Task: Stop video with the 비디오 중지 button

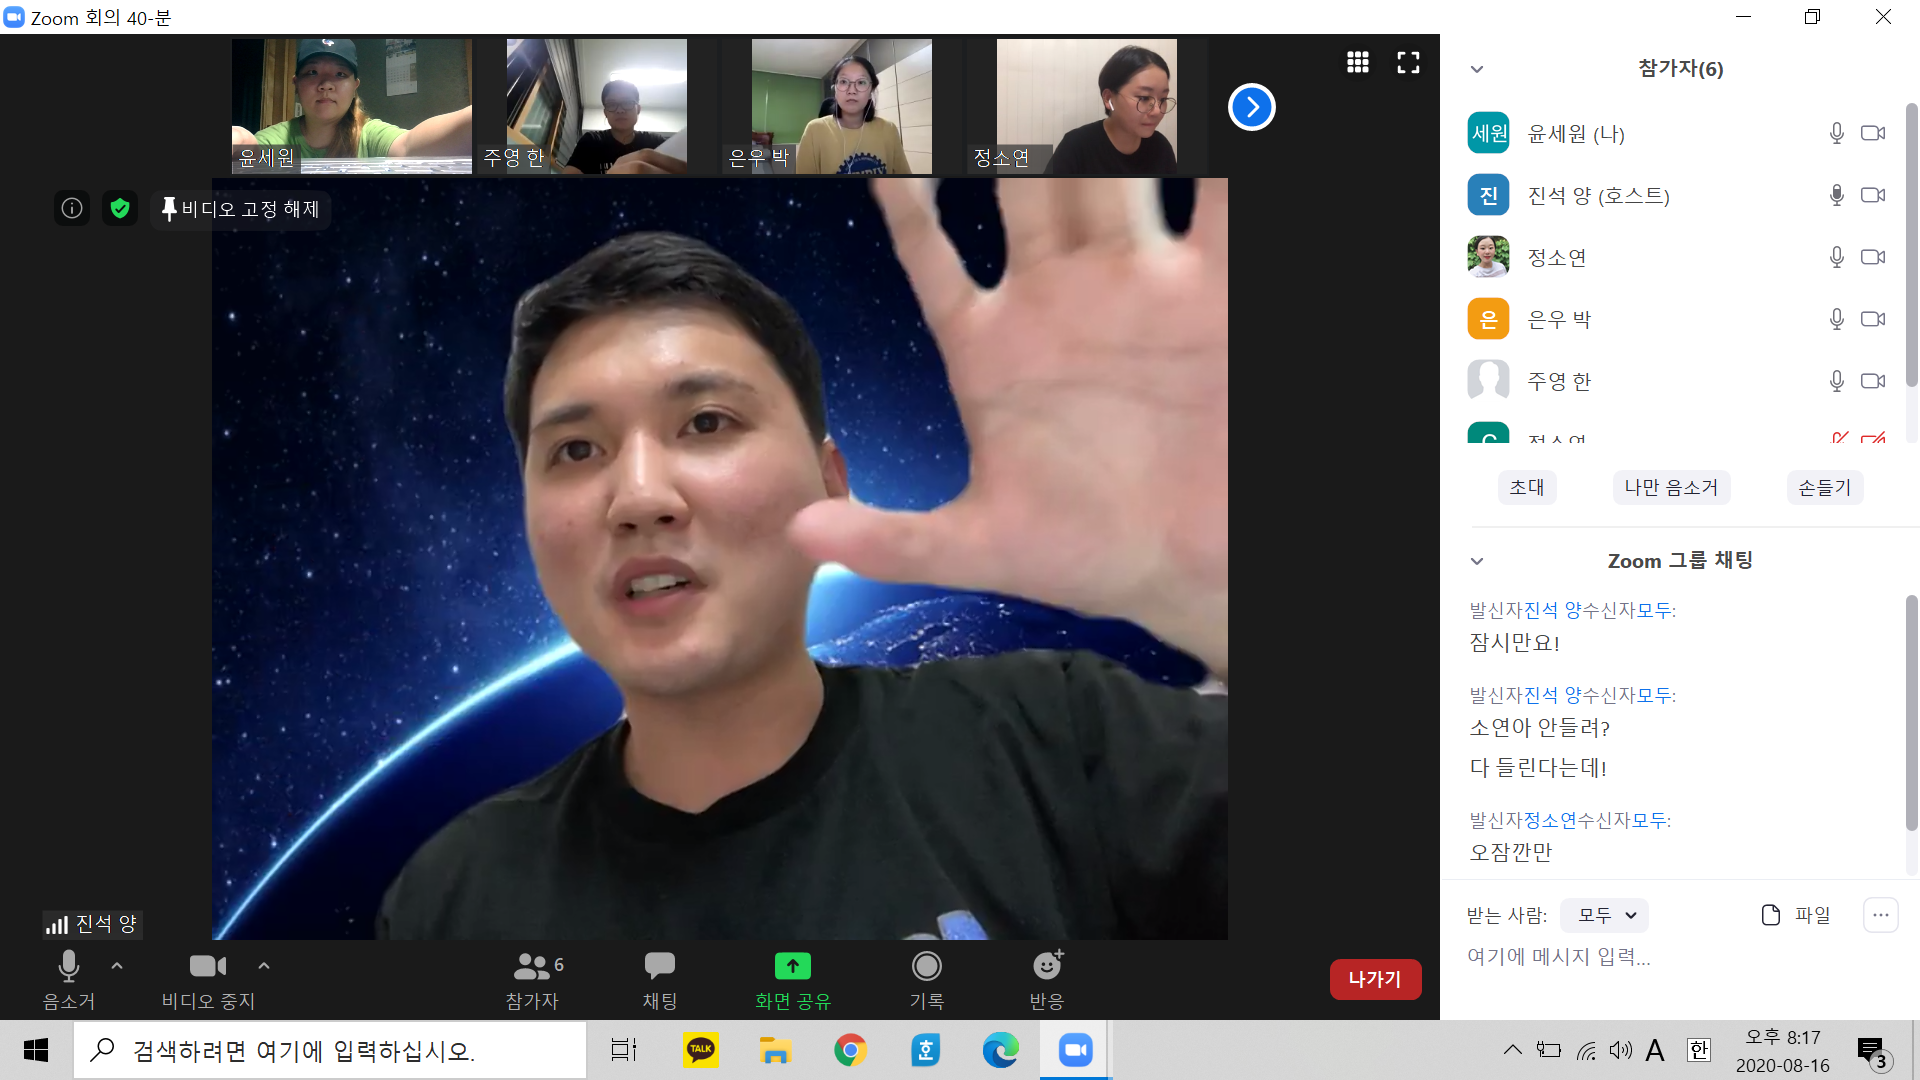Action: click(x=208, y=979)
